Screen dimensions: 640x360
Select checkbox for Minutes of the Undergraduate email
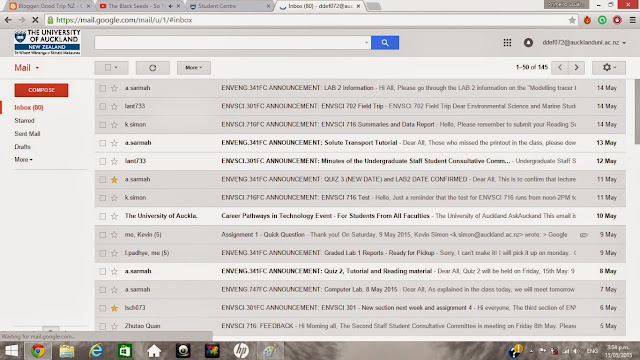[x=103, y=162]
